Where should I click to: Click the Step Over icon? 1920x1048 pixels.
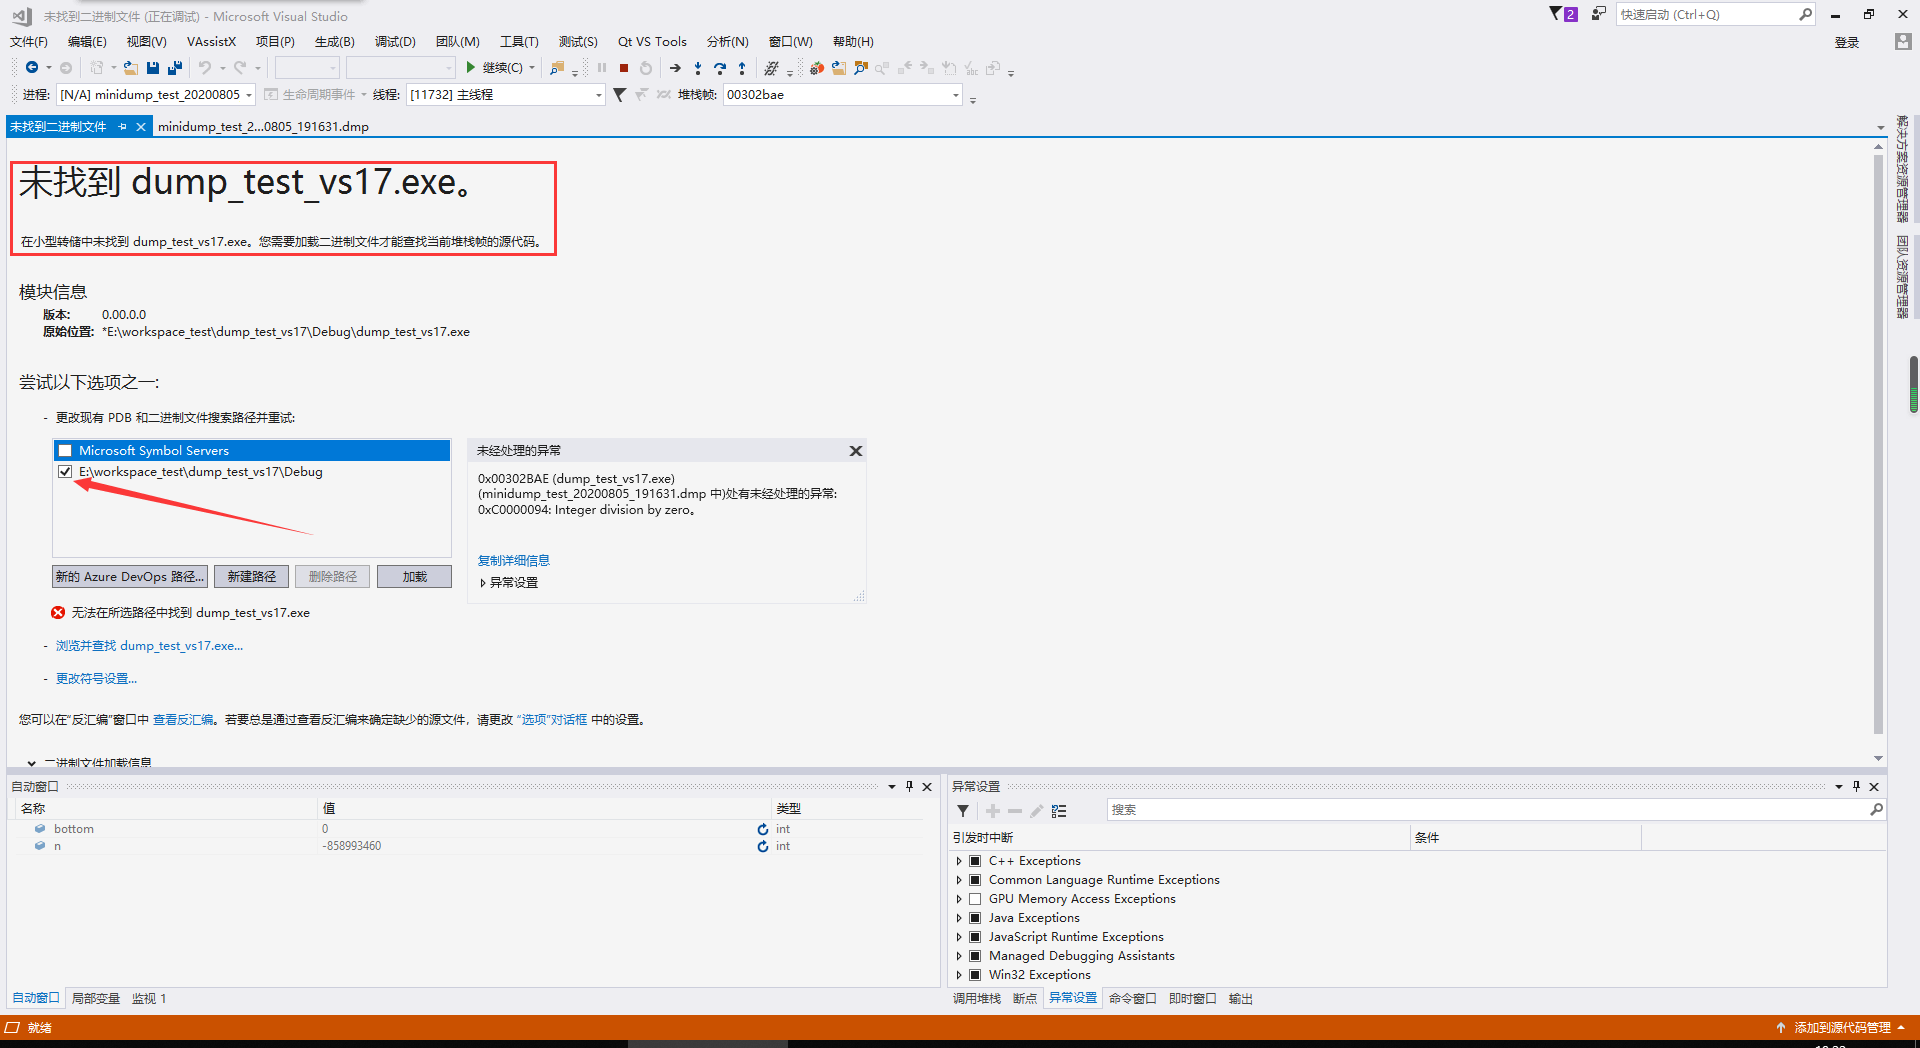tap(720, 68)
